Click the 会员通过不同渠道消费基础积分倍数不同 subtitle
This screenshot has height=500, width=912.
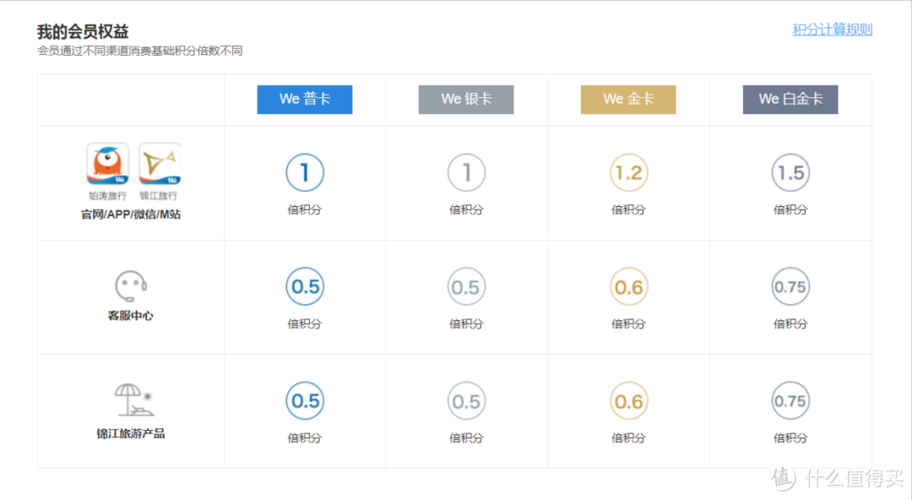point(140,51)
